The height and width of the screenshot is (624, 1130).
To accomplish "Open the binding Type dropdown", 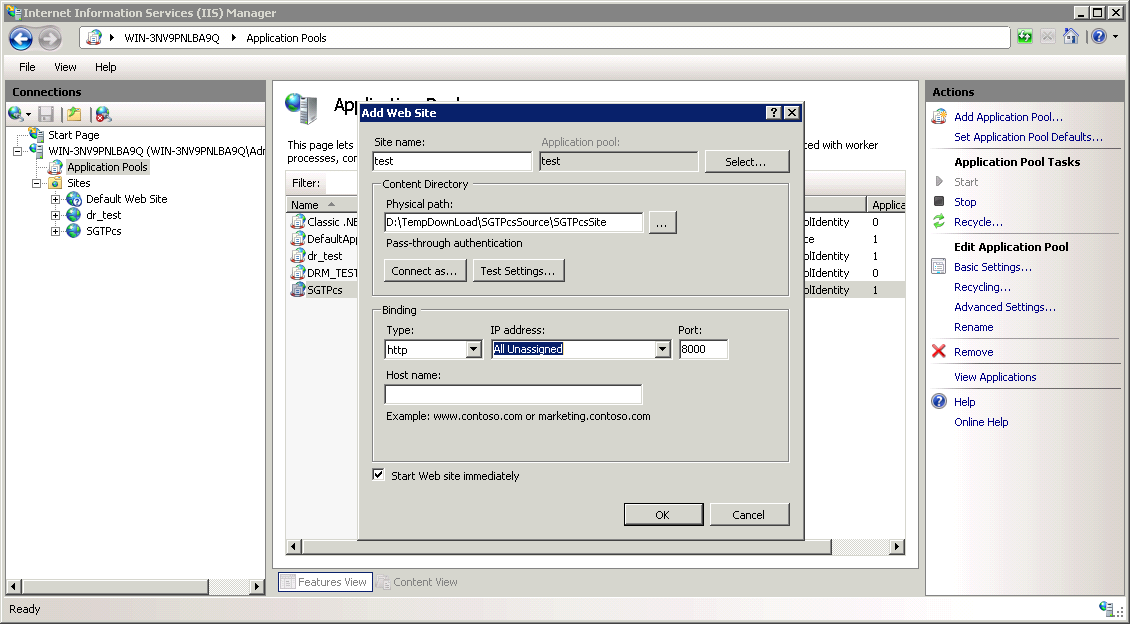I will click(473, 349).
